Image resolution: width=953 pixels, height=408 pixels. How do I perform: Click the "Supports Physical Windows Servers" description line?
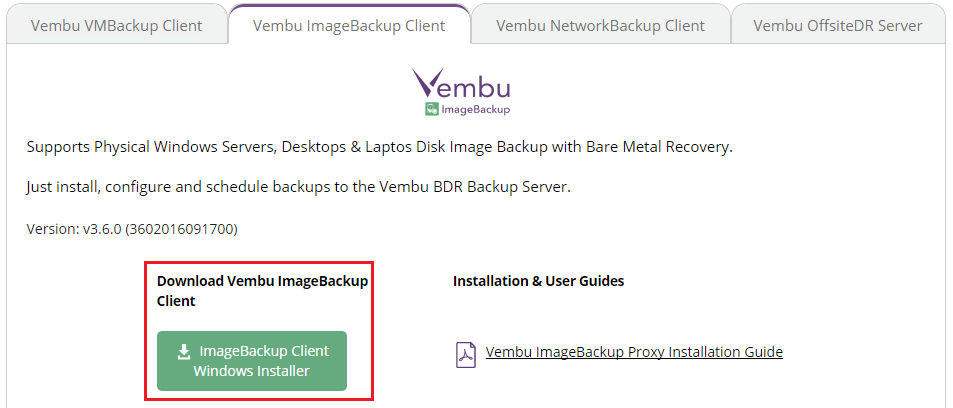click(x=379, y=147)
